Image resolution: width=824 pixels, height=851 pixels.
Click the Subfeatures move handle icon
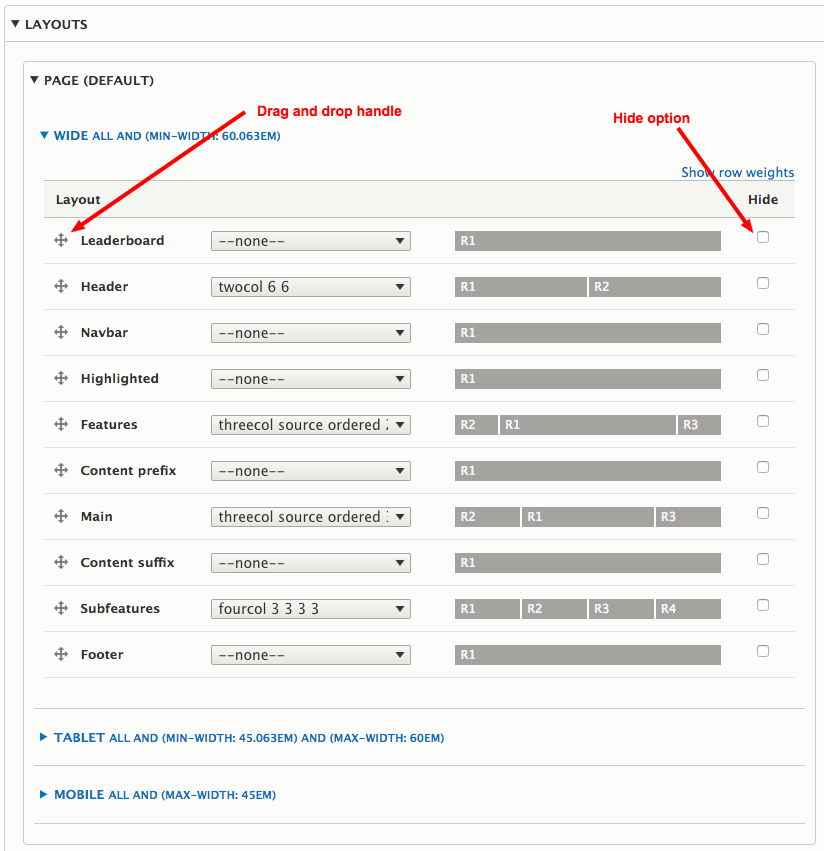pyautogui.click(x=61, y=609)
